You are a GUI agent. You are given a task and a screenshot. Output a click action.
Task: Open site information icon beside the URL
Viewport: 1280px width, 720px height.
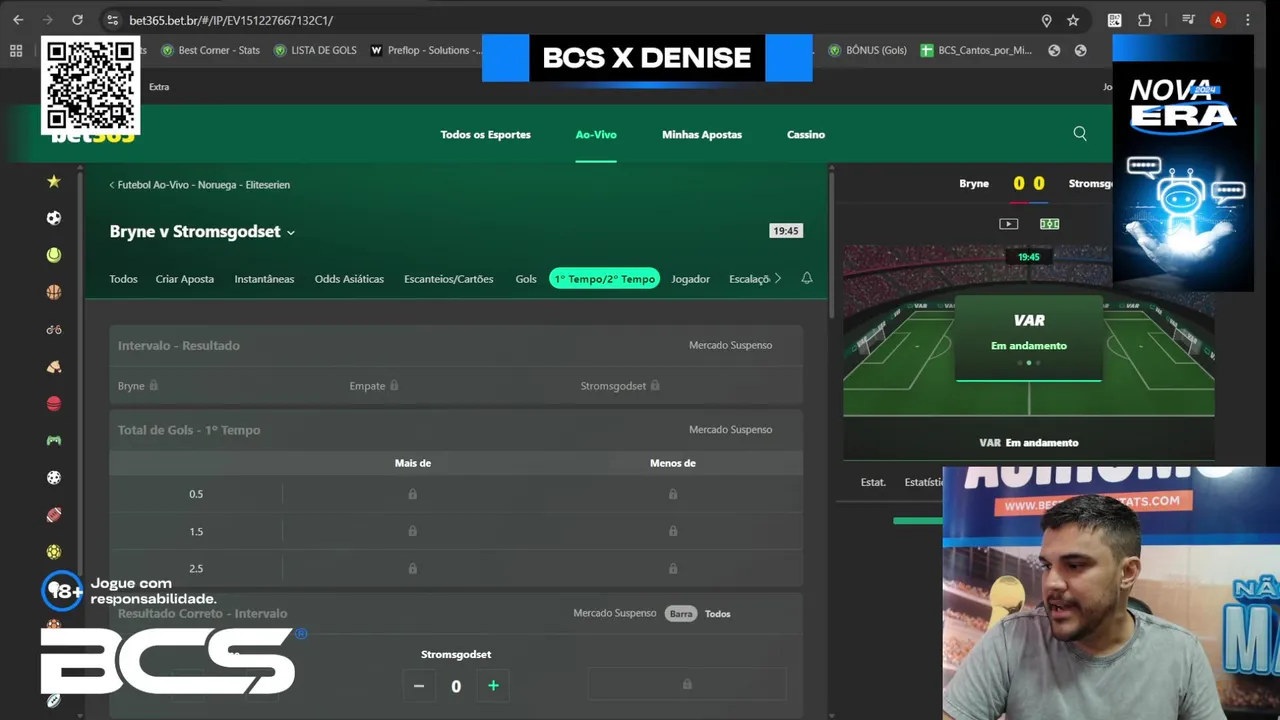tap(113, 20)
